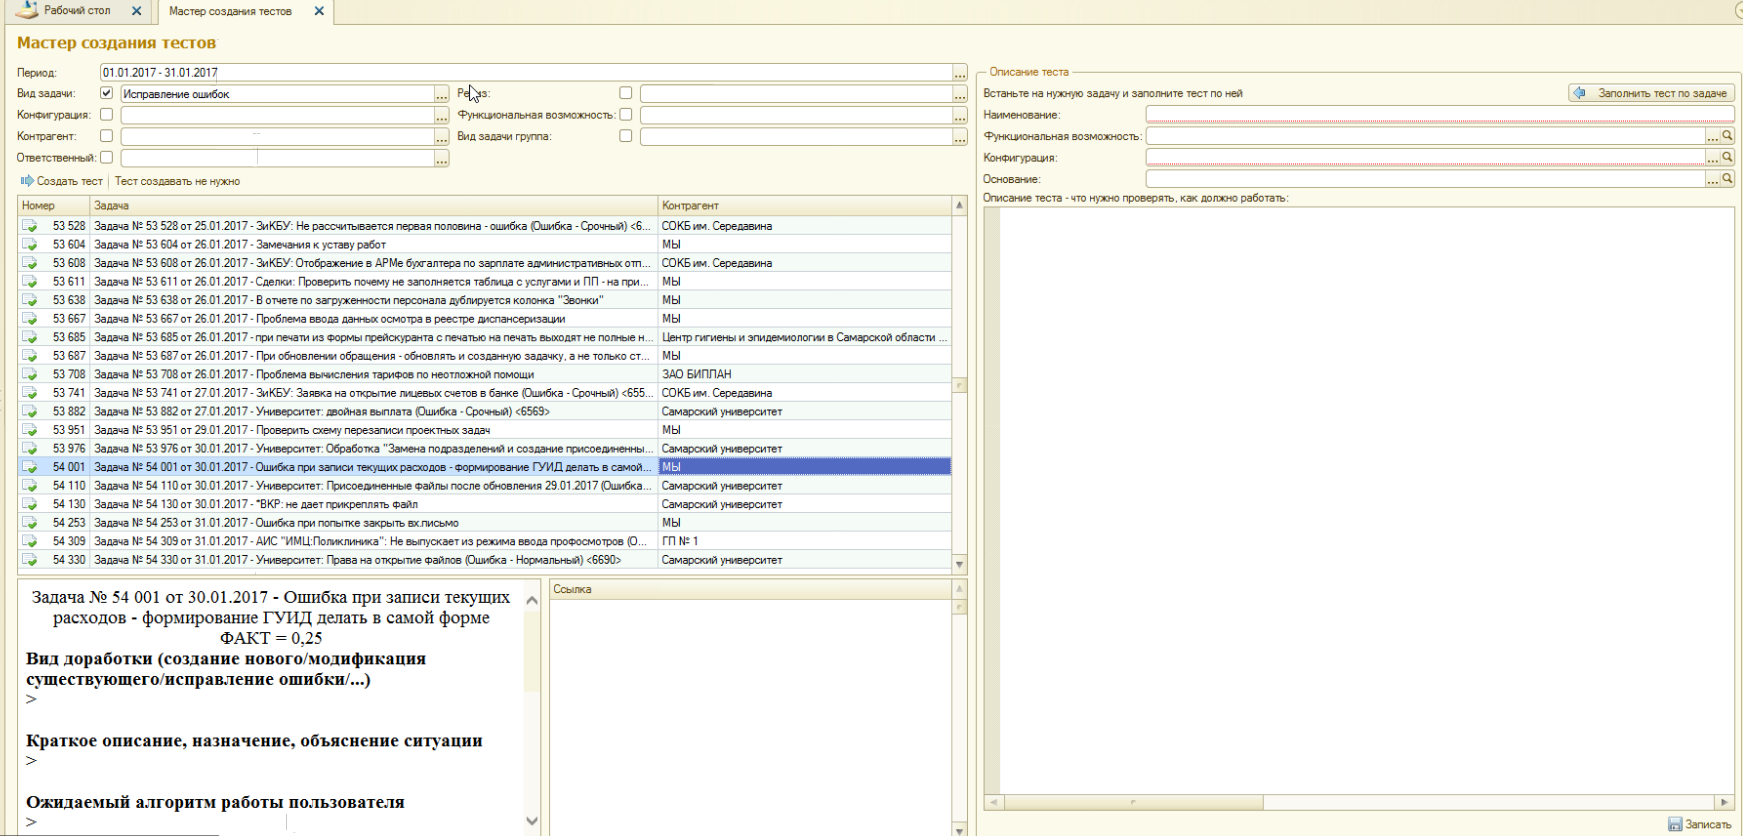This screenshot has height=836, width=1743.
Task: Open the Вид задачи selection ellipsis button
Action: tap(441, 94)
